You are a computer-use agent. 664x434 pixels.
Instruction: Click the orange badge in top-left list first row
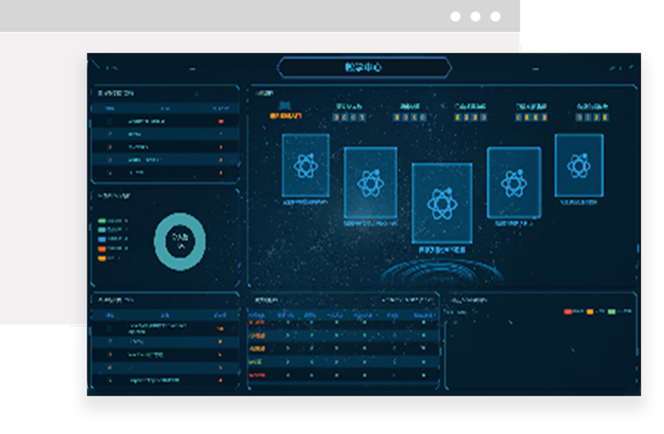(x=221, y=122)
